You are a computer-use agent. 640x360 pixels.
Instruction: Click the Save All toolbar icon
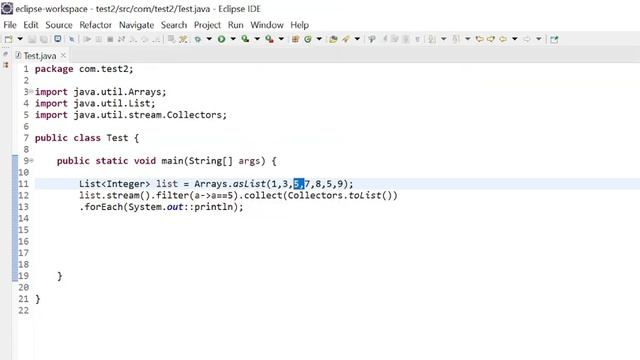pos(44,39)
